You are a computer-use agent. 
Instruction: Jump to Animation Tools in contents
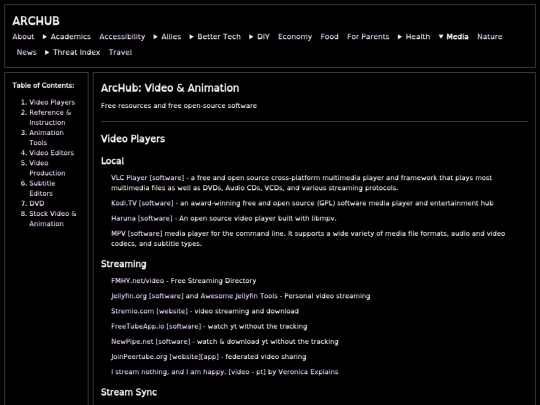46,137
